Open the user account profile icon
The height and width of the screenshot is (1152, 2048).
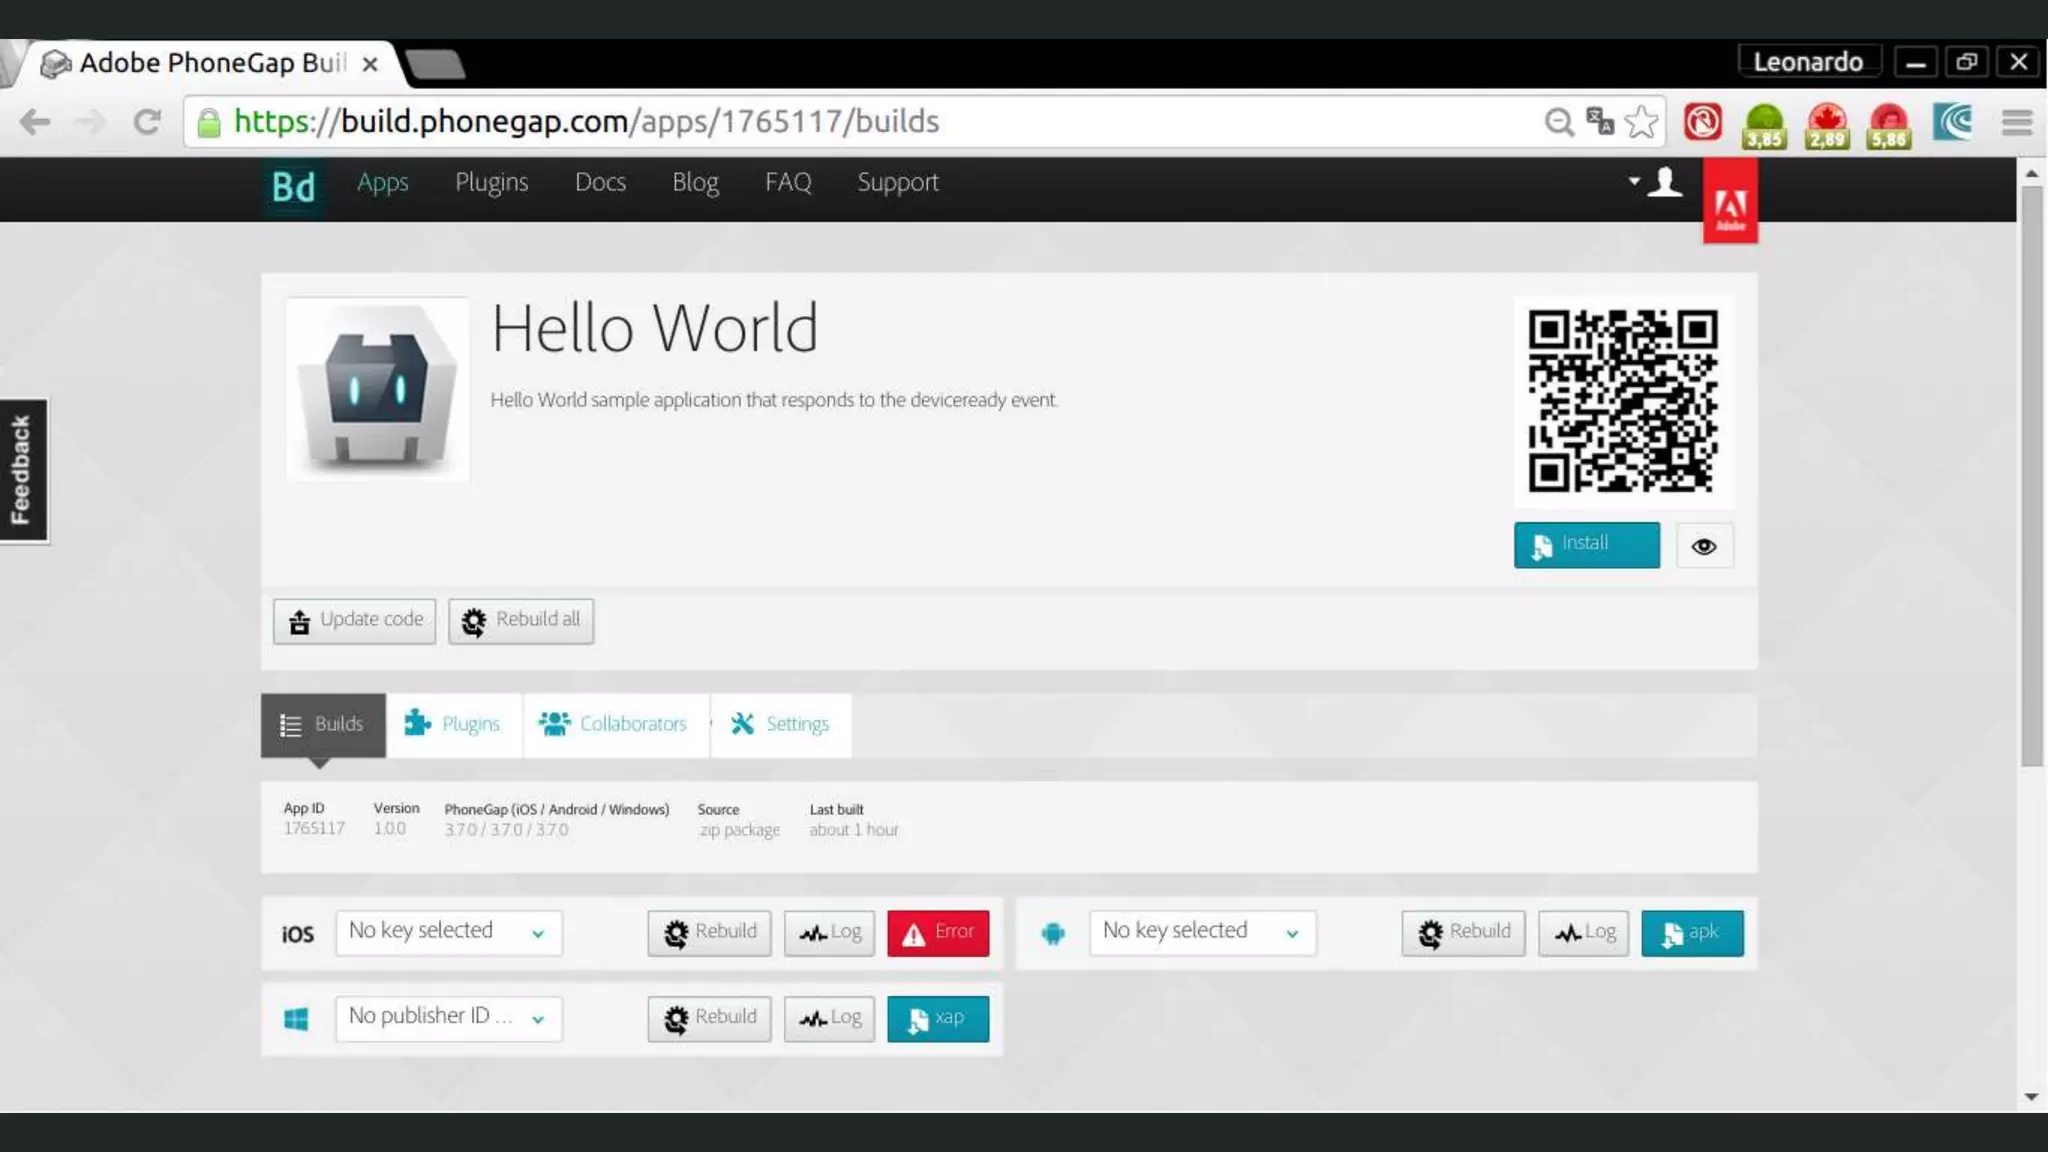point(1665,182)
